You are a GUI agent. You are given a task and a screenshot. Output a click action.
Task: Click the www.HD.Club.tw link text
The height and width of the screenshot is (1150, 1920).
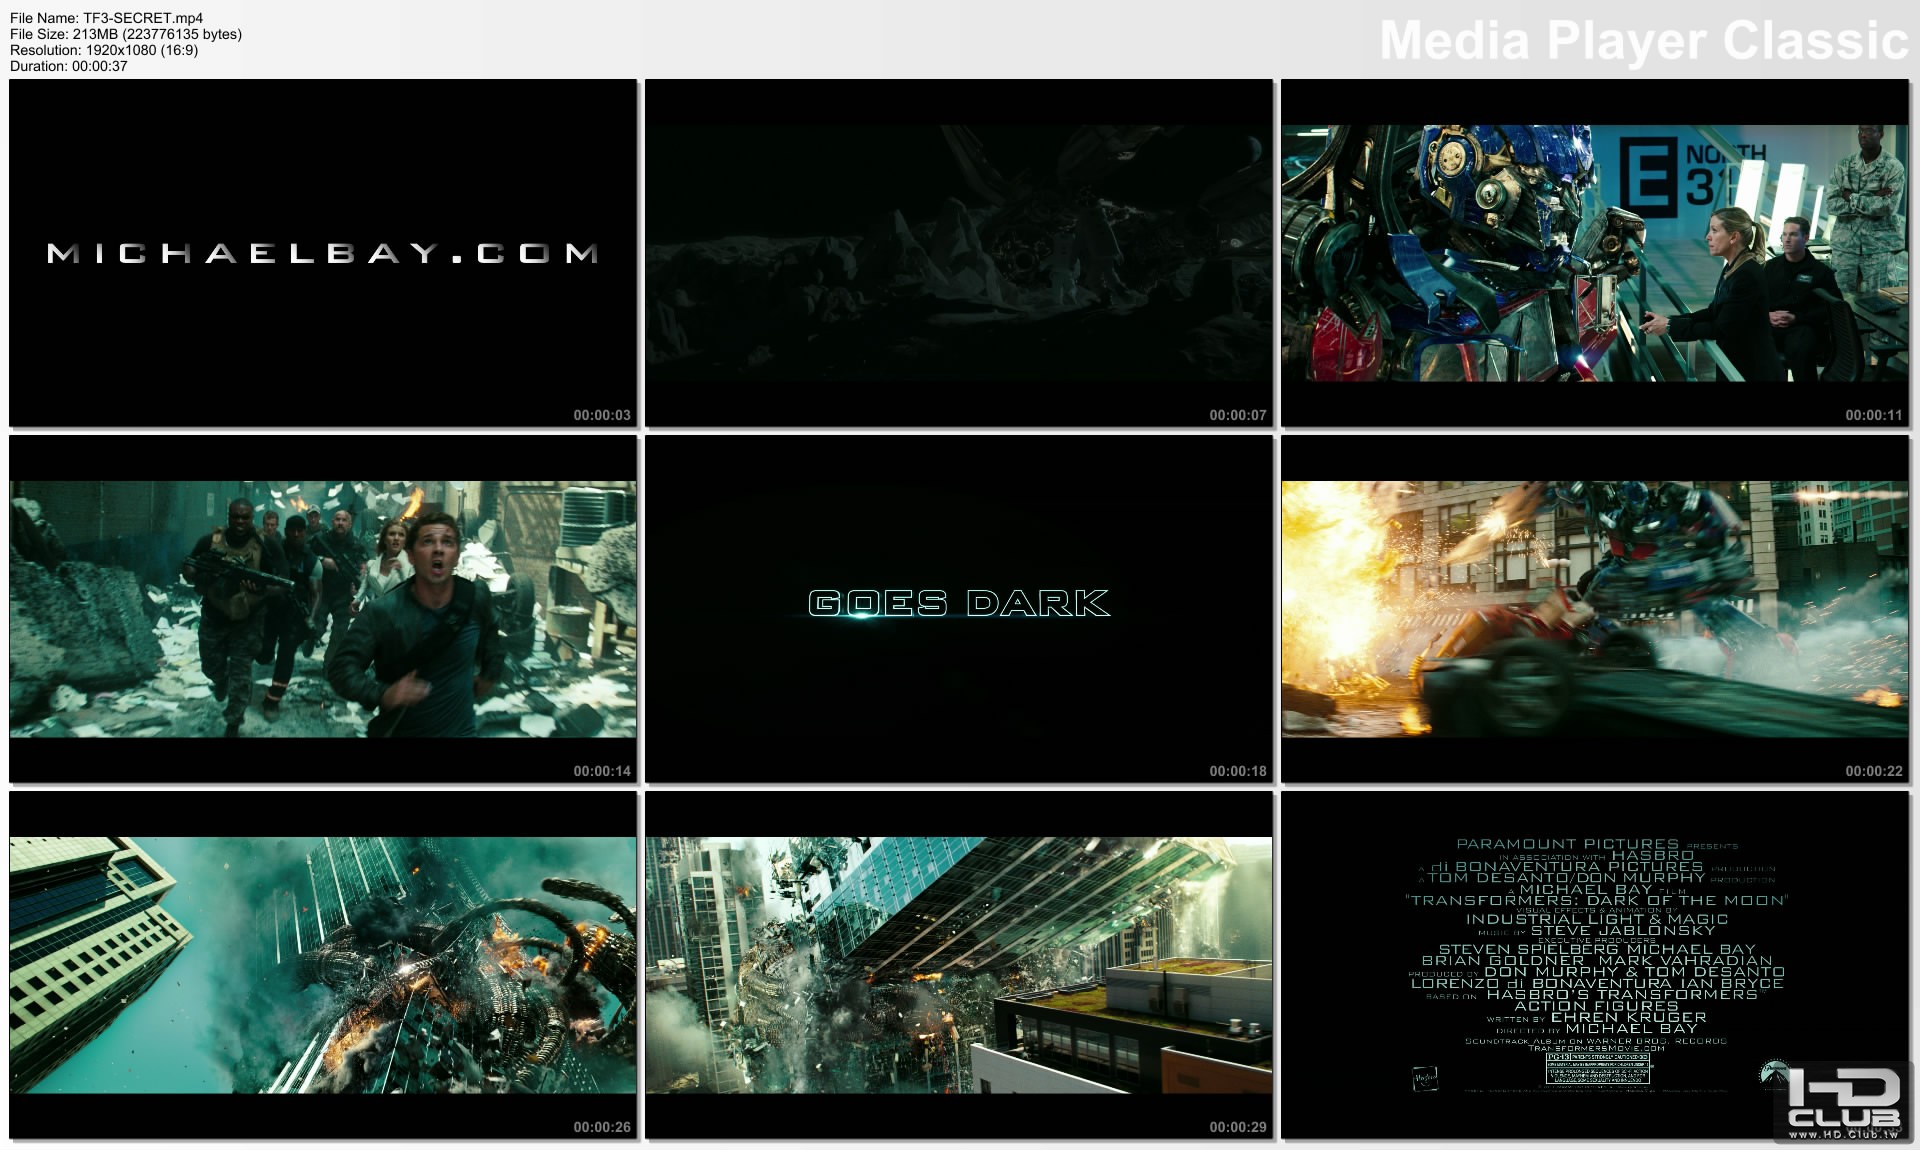click(x=1843, y=1134)
